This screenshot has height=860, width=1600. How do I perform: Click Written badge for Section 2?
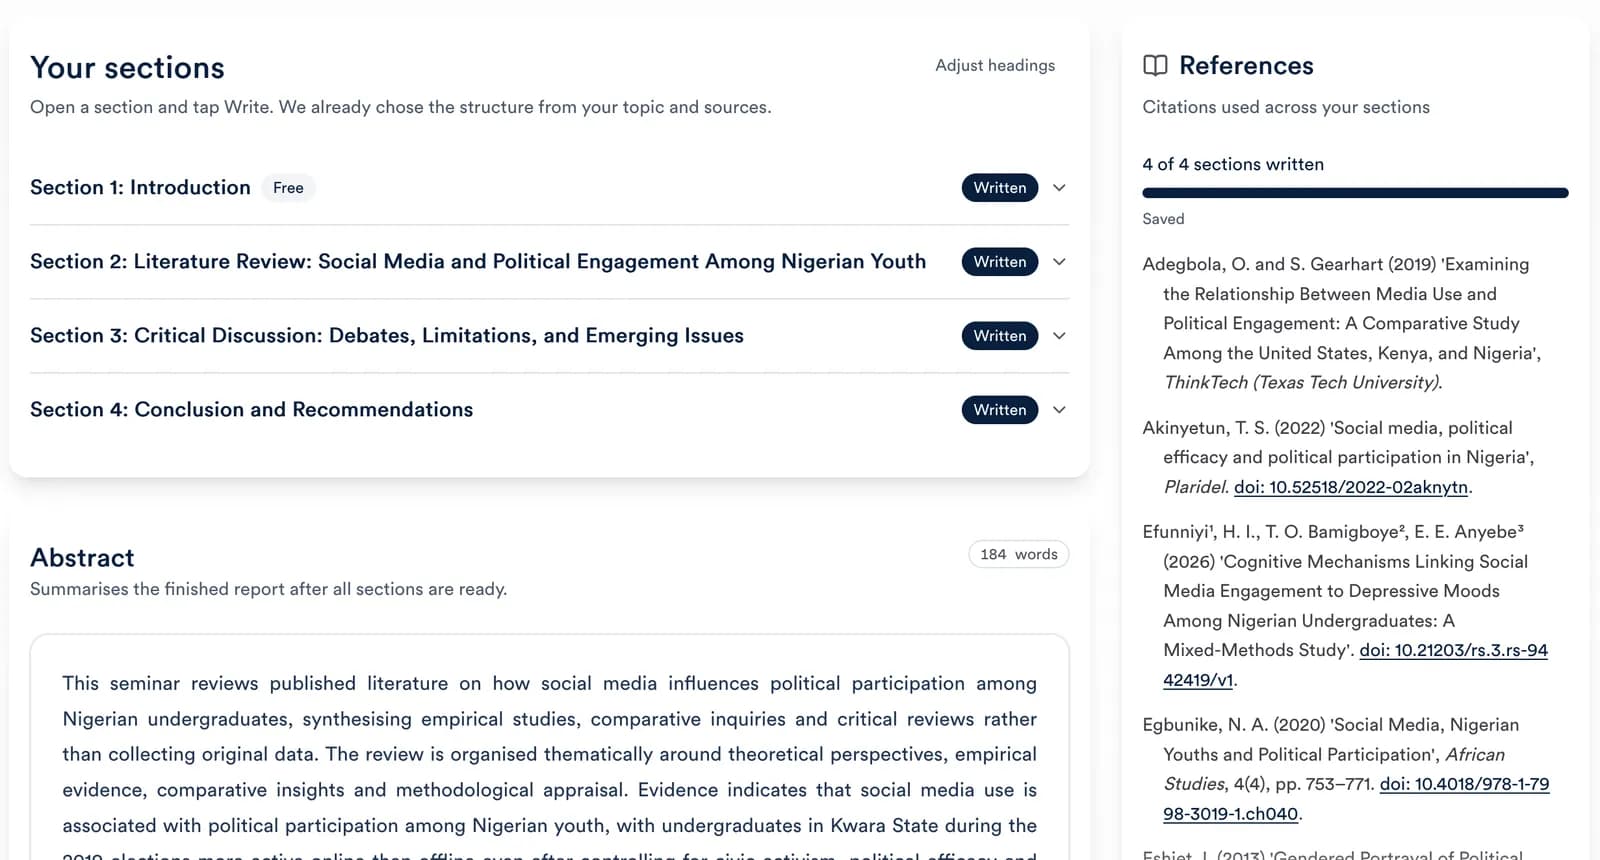click(1000, 262)
